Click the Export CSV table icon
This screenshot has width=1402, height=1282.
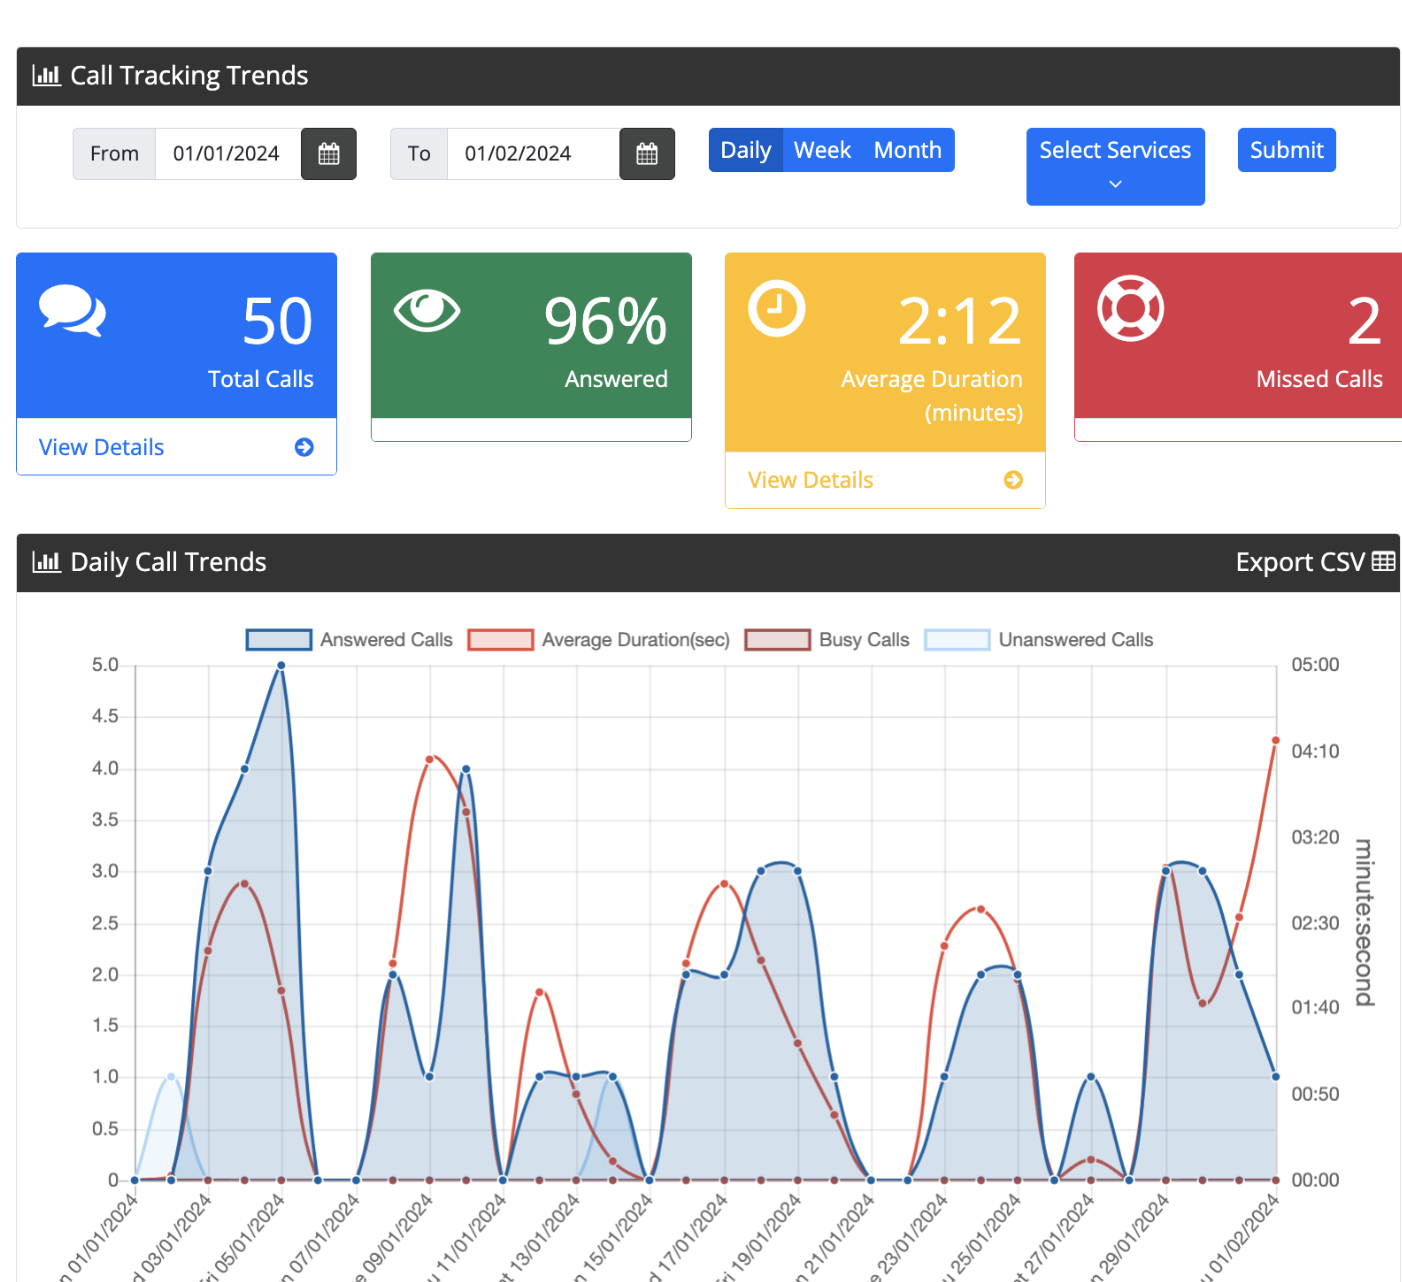click(x=1383, y=561)
